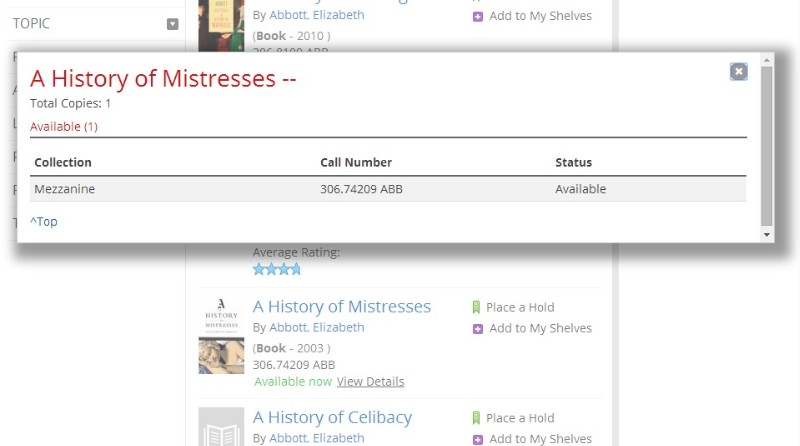The image size is (800, 446).
Task: Click the green bookmark icon for A History of Mistresses hold
Action: click(476, 307)
